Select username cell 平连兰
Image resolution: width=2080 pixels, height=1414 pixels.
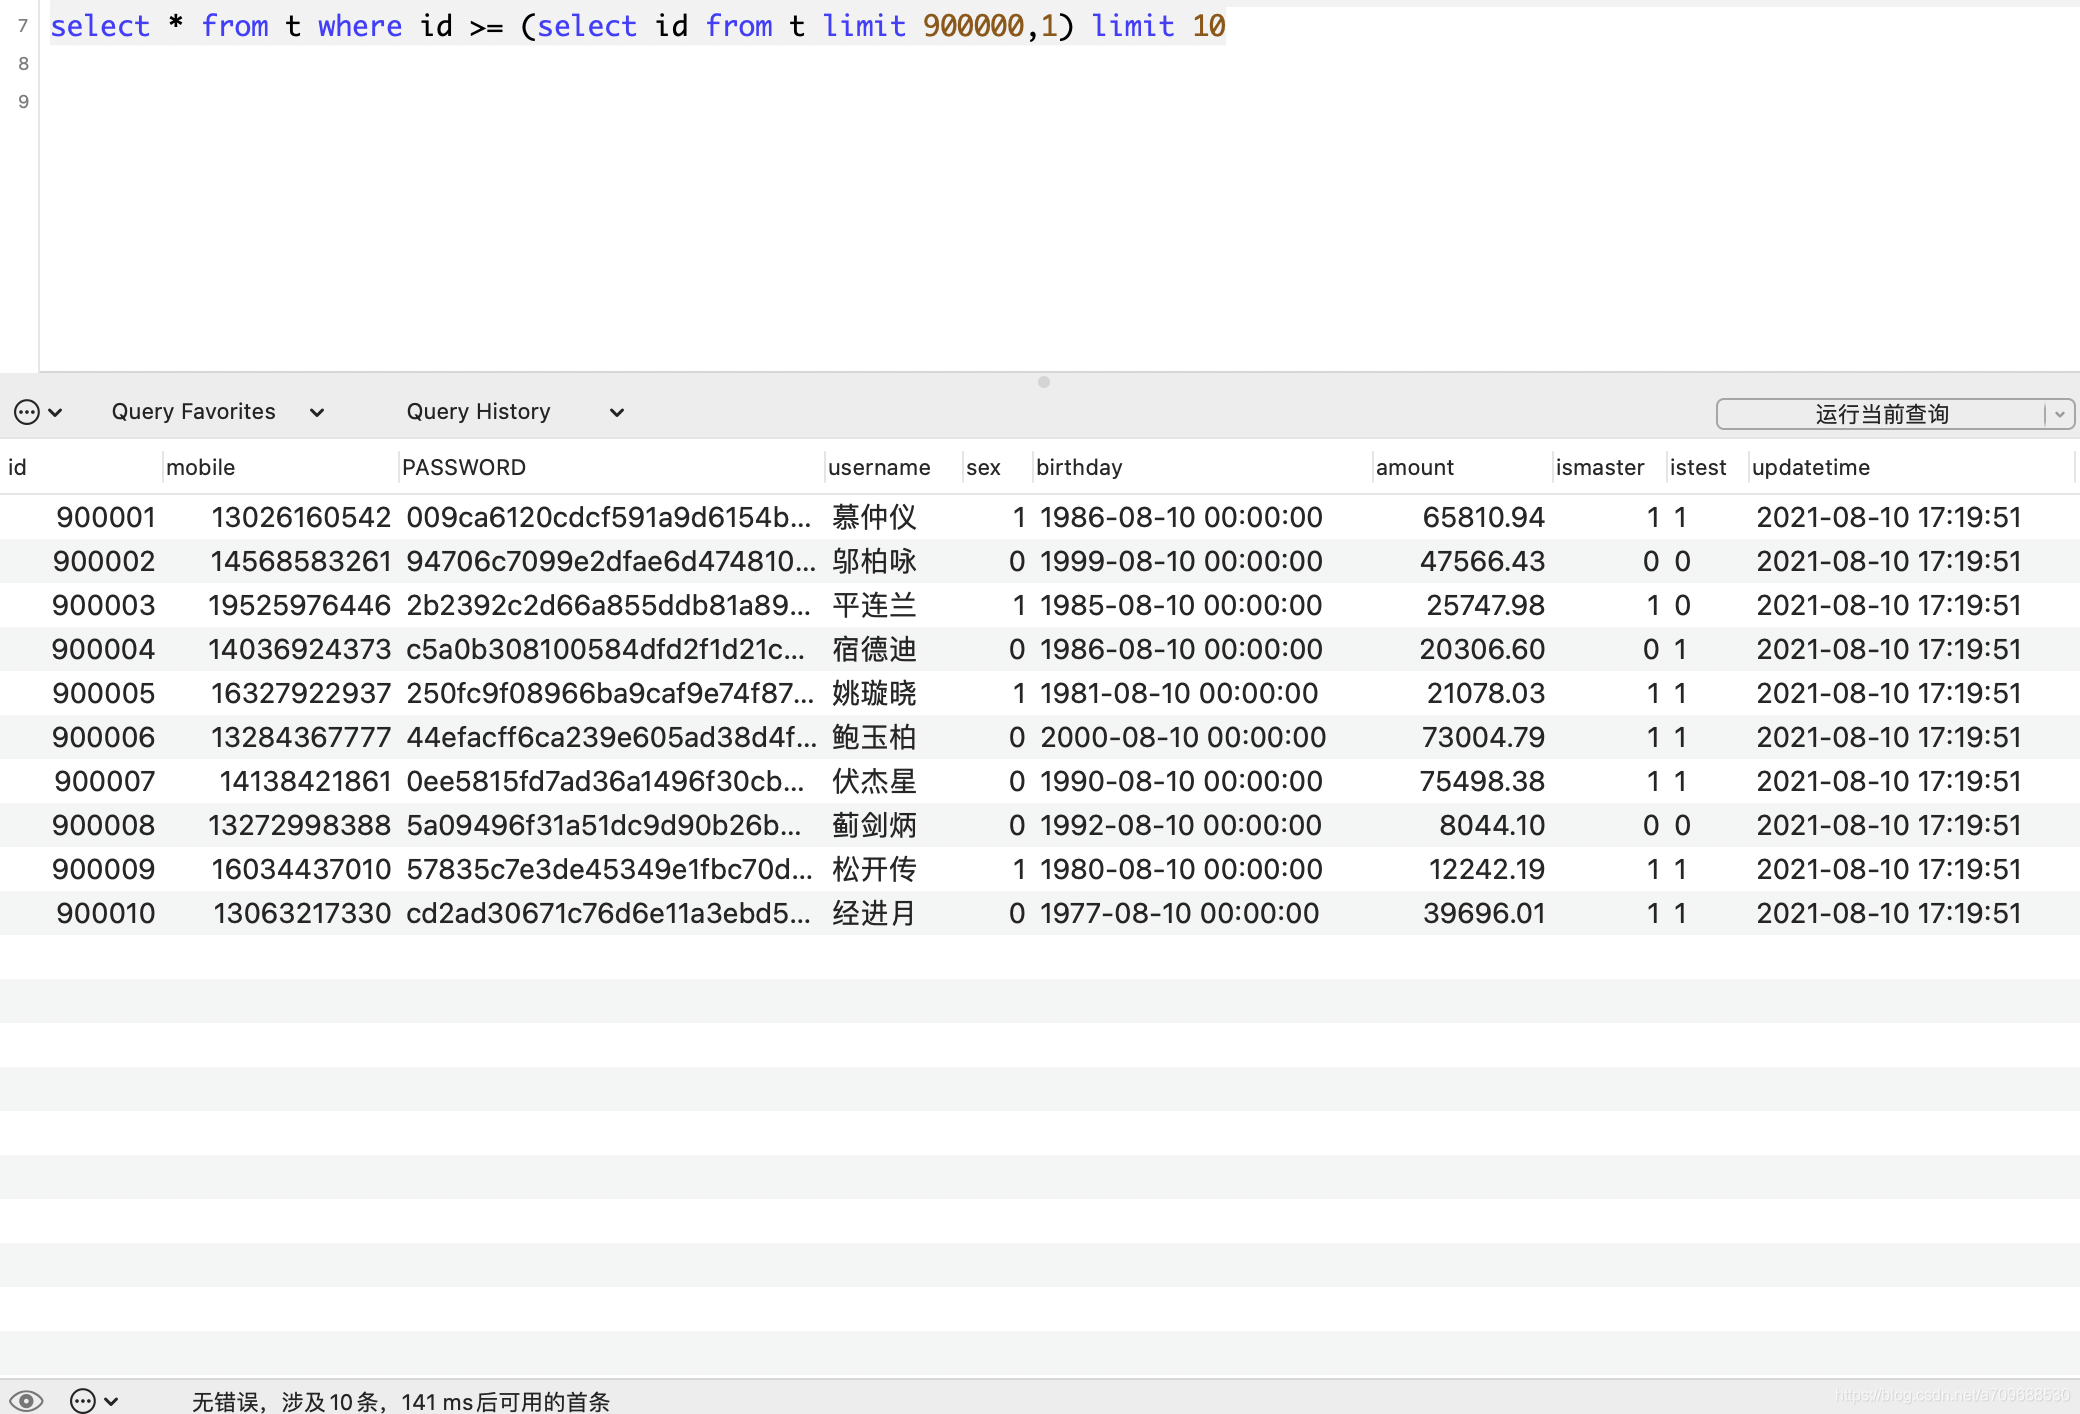[x=874, y=605]
